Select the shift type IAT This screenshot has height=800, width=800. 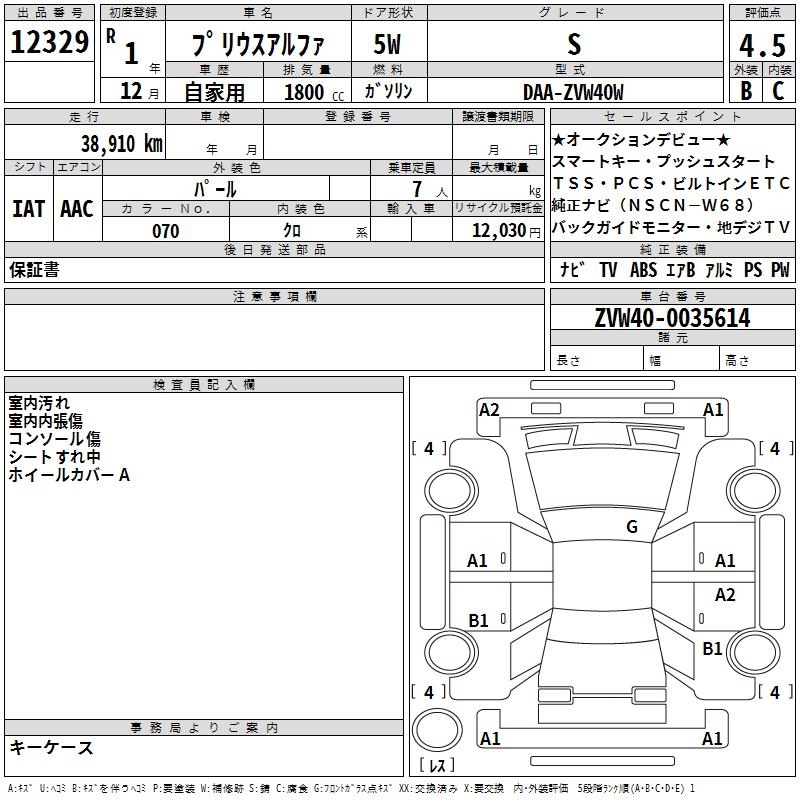[x=29, y=209]
